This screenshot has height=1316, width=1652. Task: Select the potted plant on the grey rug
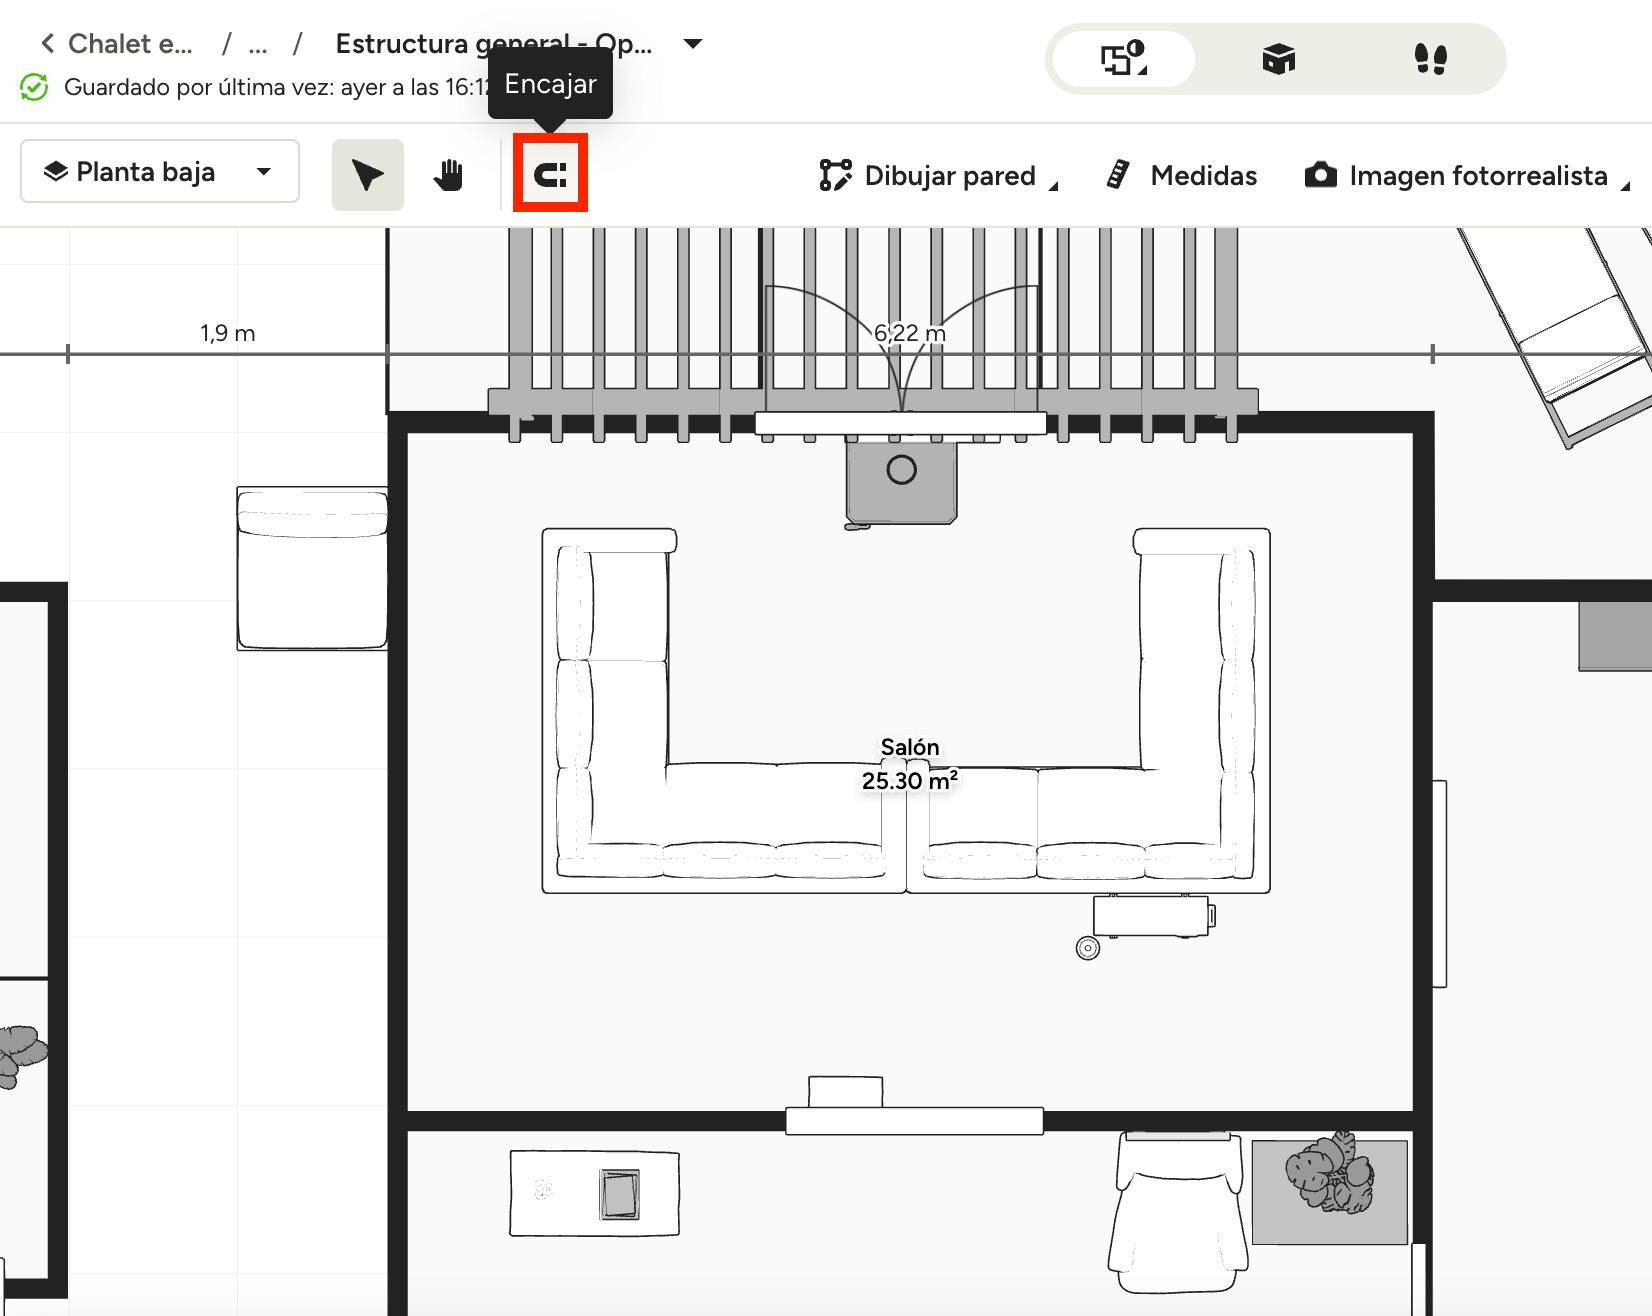point(1330,1173)
